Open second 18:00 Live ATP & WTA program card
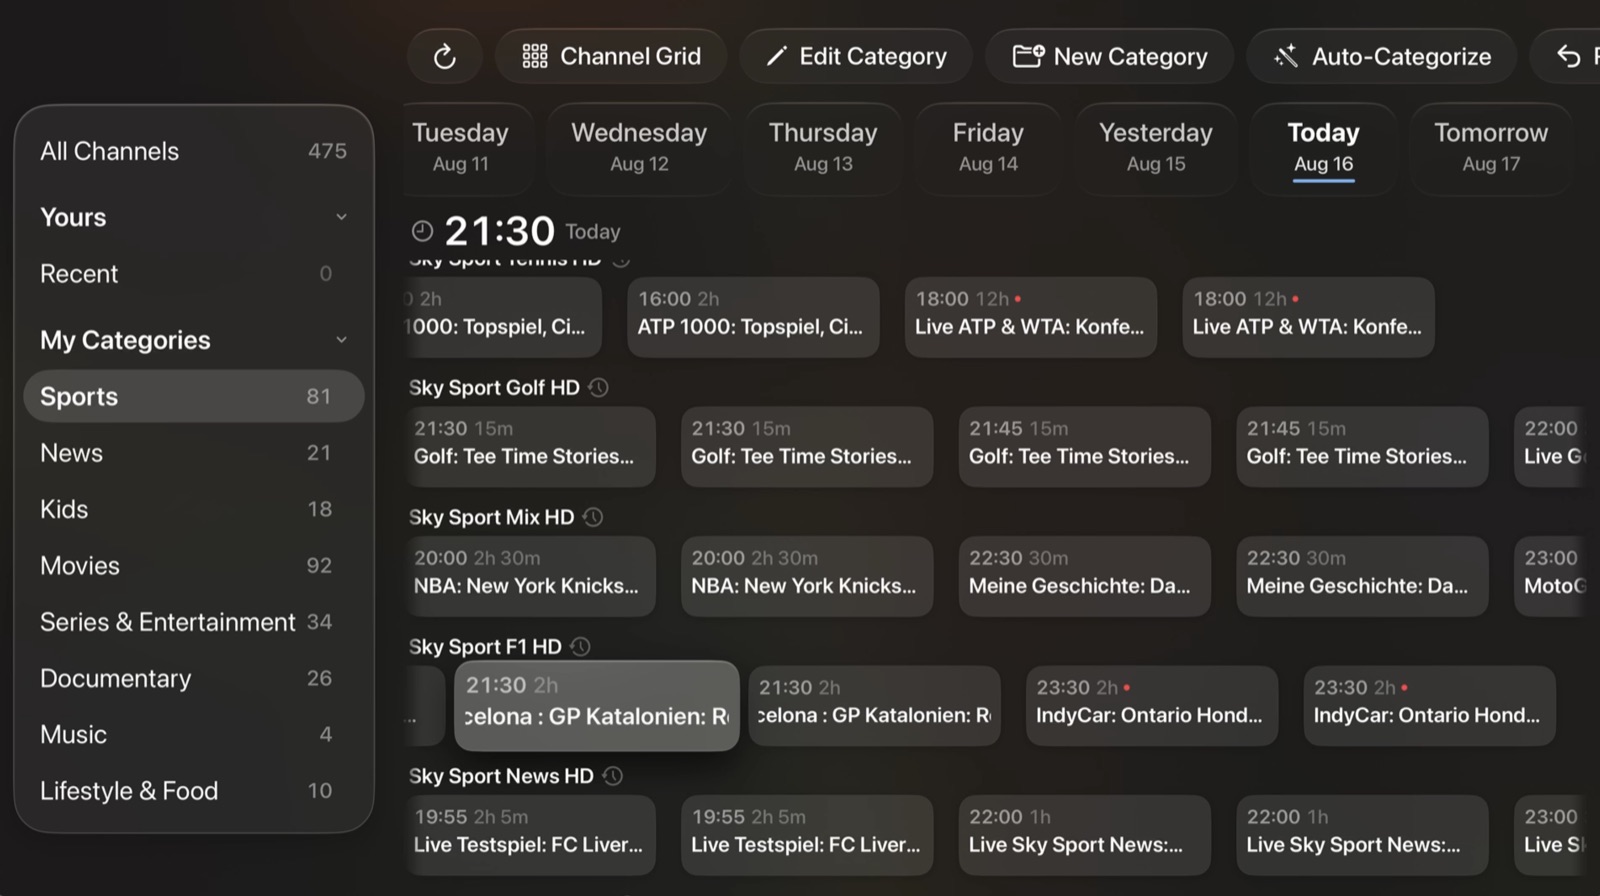 [1308, 317]
